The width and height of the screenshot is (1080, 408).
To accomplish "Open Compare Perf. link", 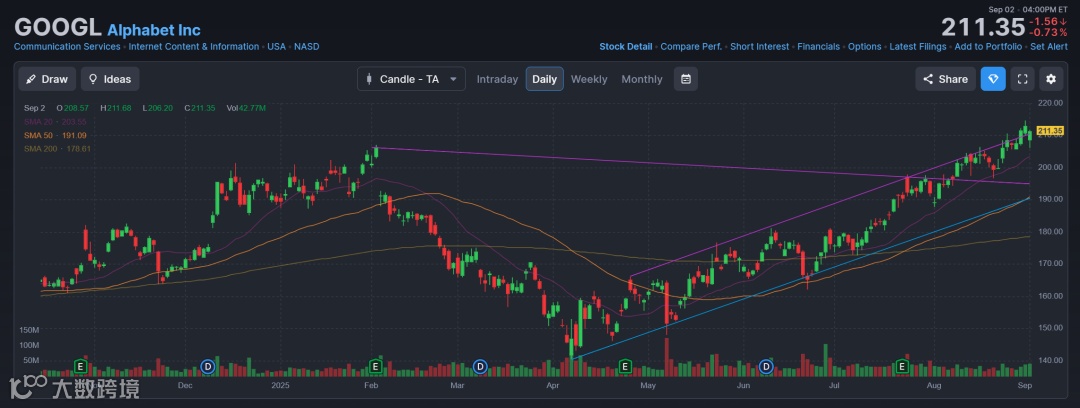I will point(691,47).
